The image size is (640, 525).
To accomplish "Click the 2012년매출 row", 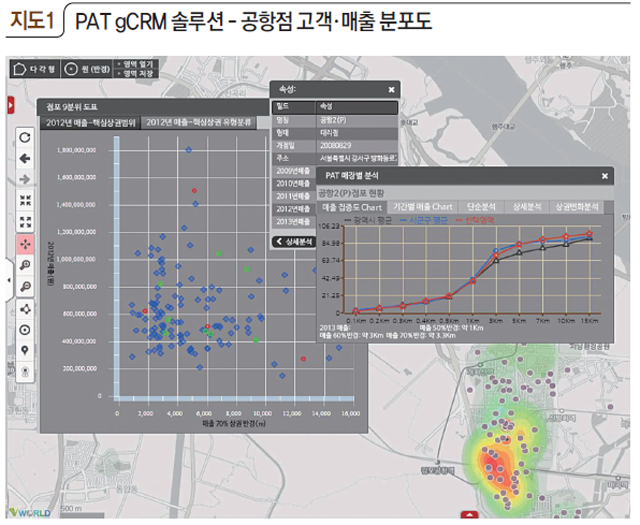I will click(x=294, y=209).
